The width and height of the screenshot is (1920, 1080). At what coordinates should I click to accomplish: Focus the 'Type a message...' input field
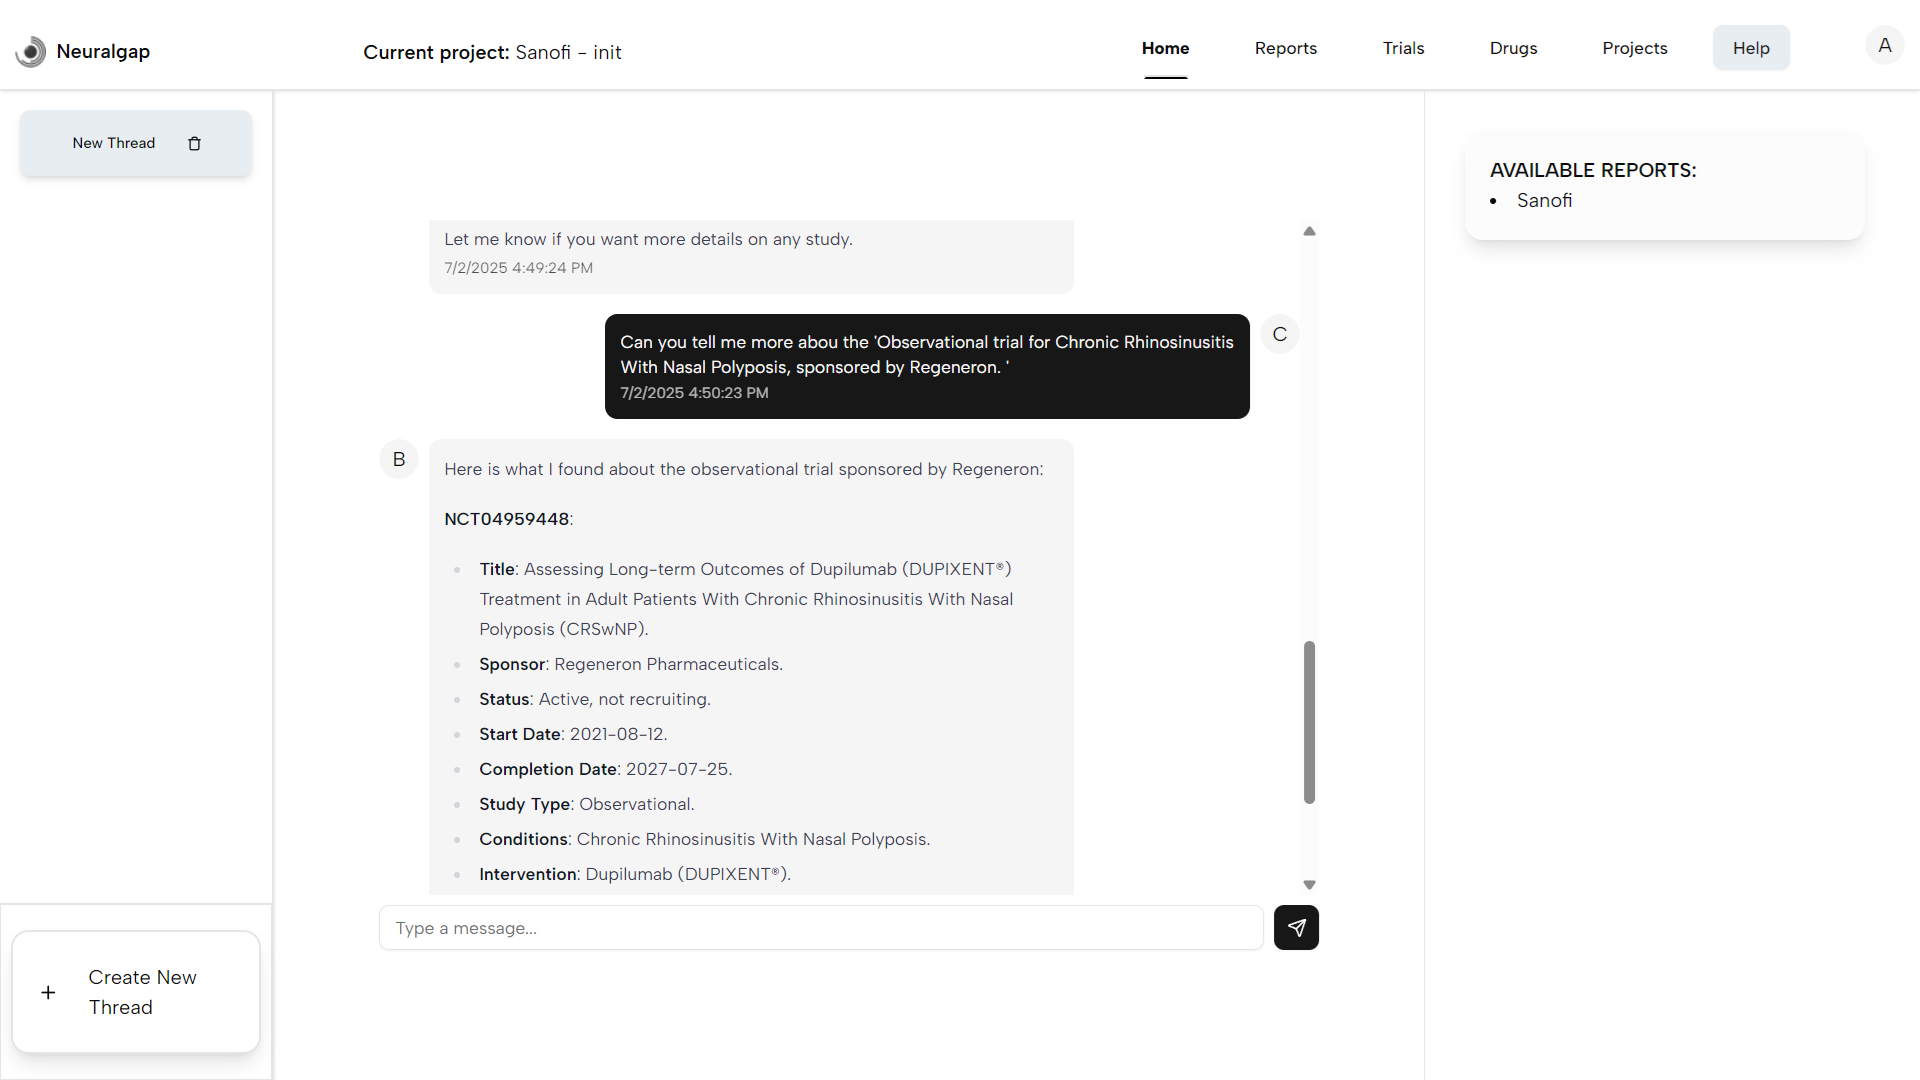[x=820, y=928]
